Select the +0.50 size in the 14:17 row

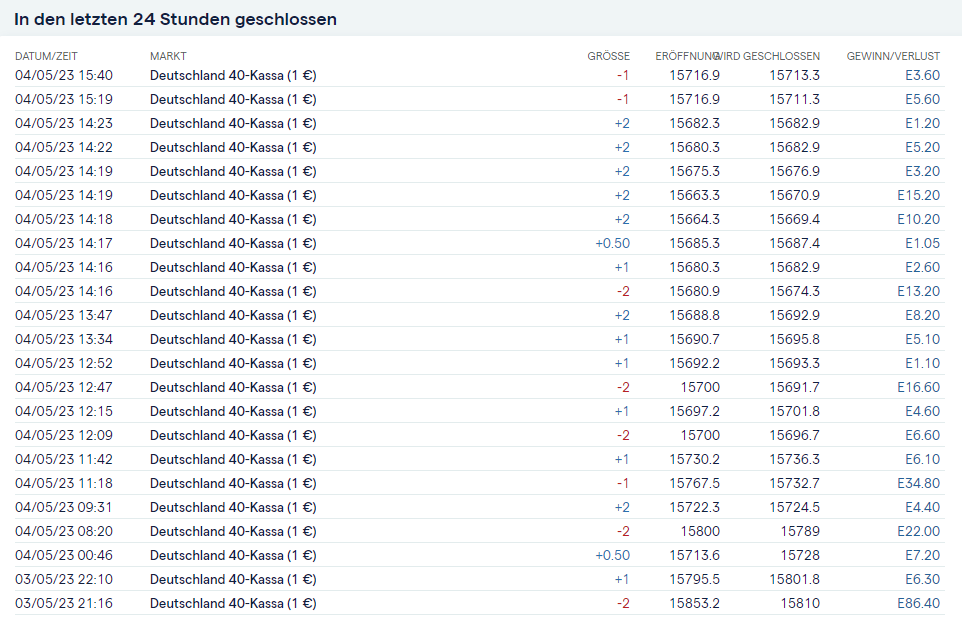(x=612, y=243)
